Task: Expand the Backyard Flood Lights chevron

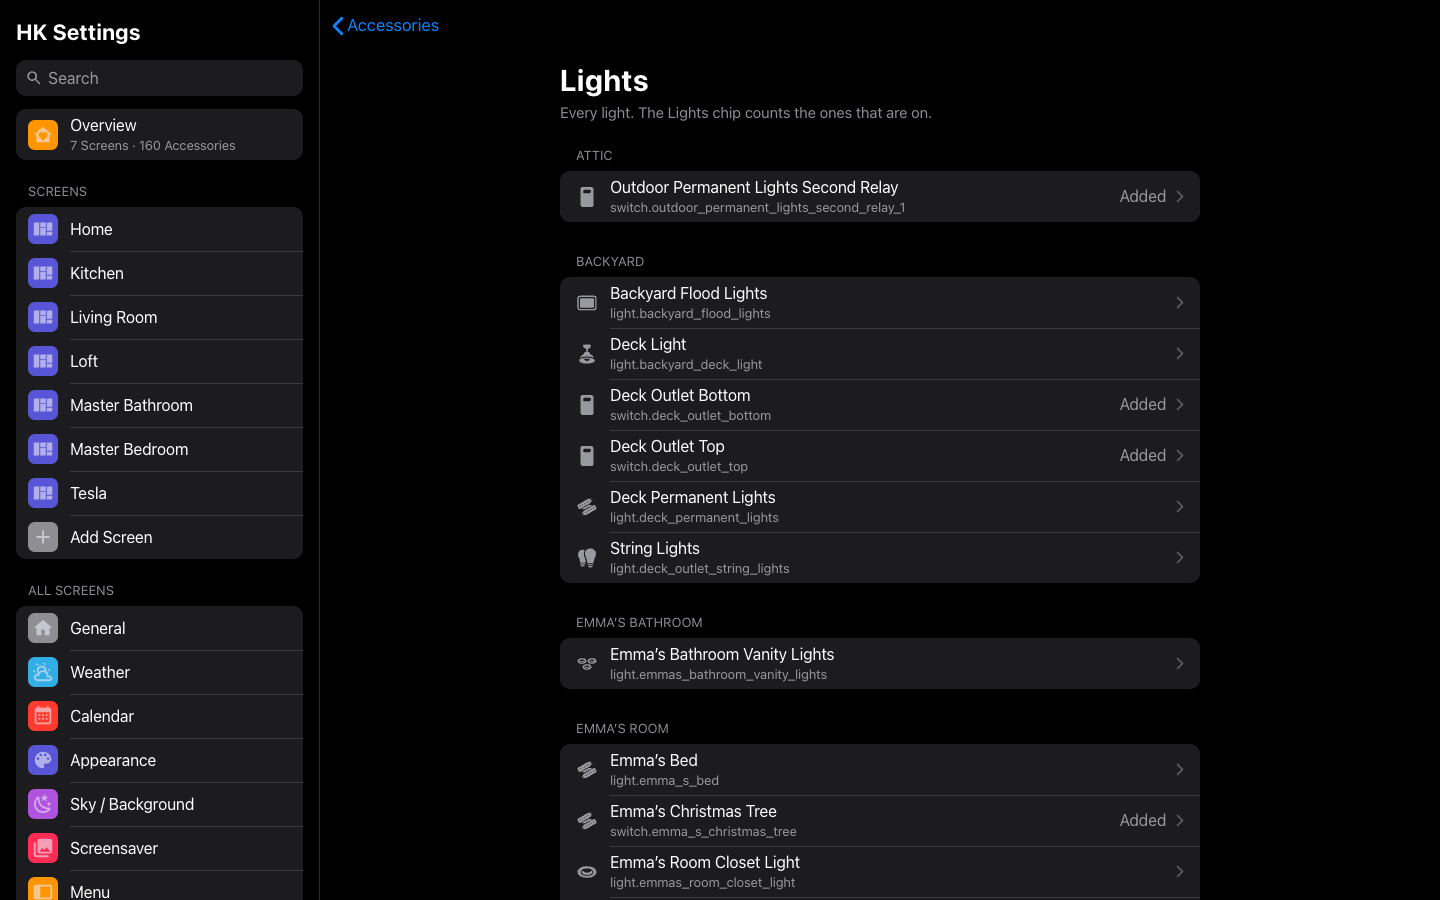Action: pos(1180,303)
